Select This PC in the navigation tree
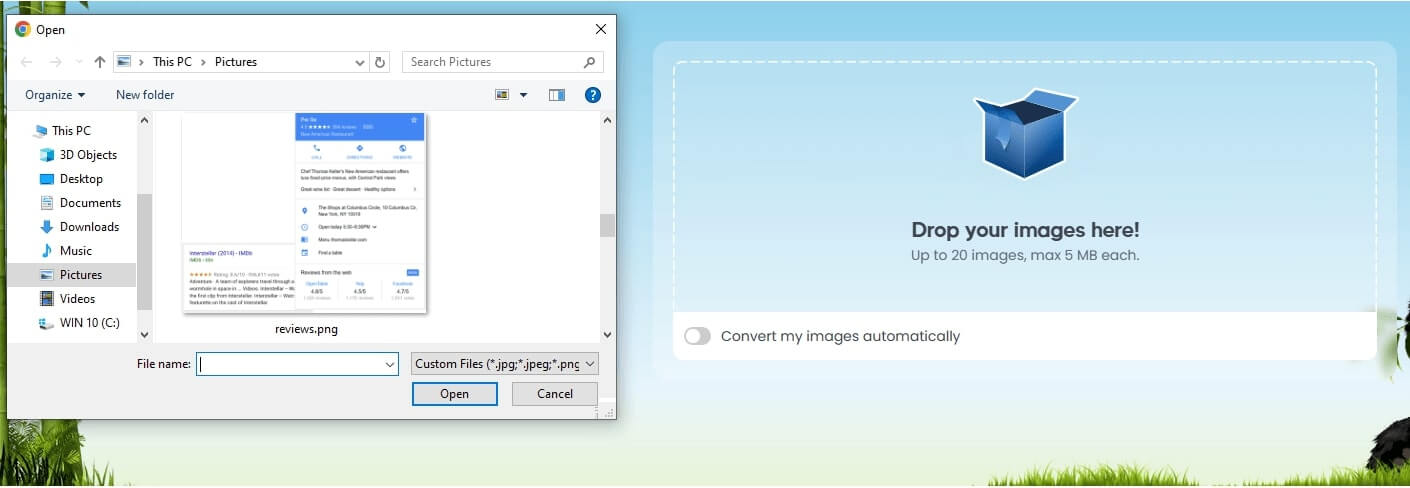 [x=71, y=131]
